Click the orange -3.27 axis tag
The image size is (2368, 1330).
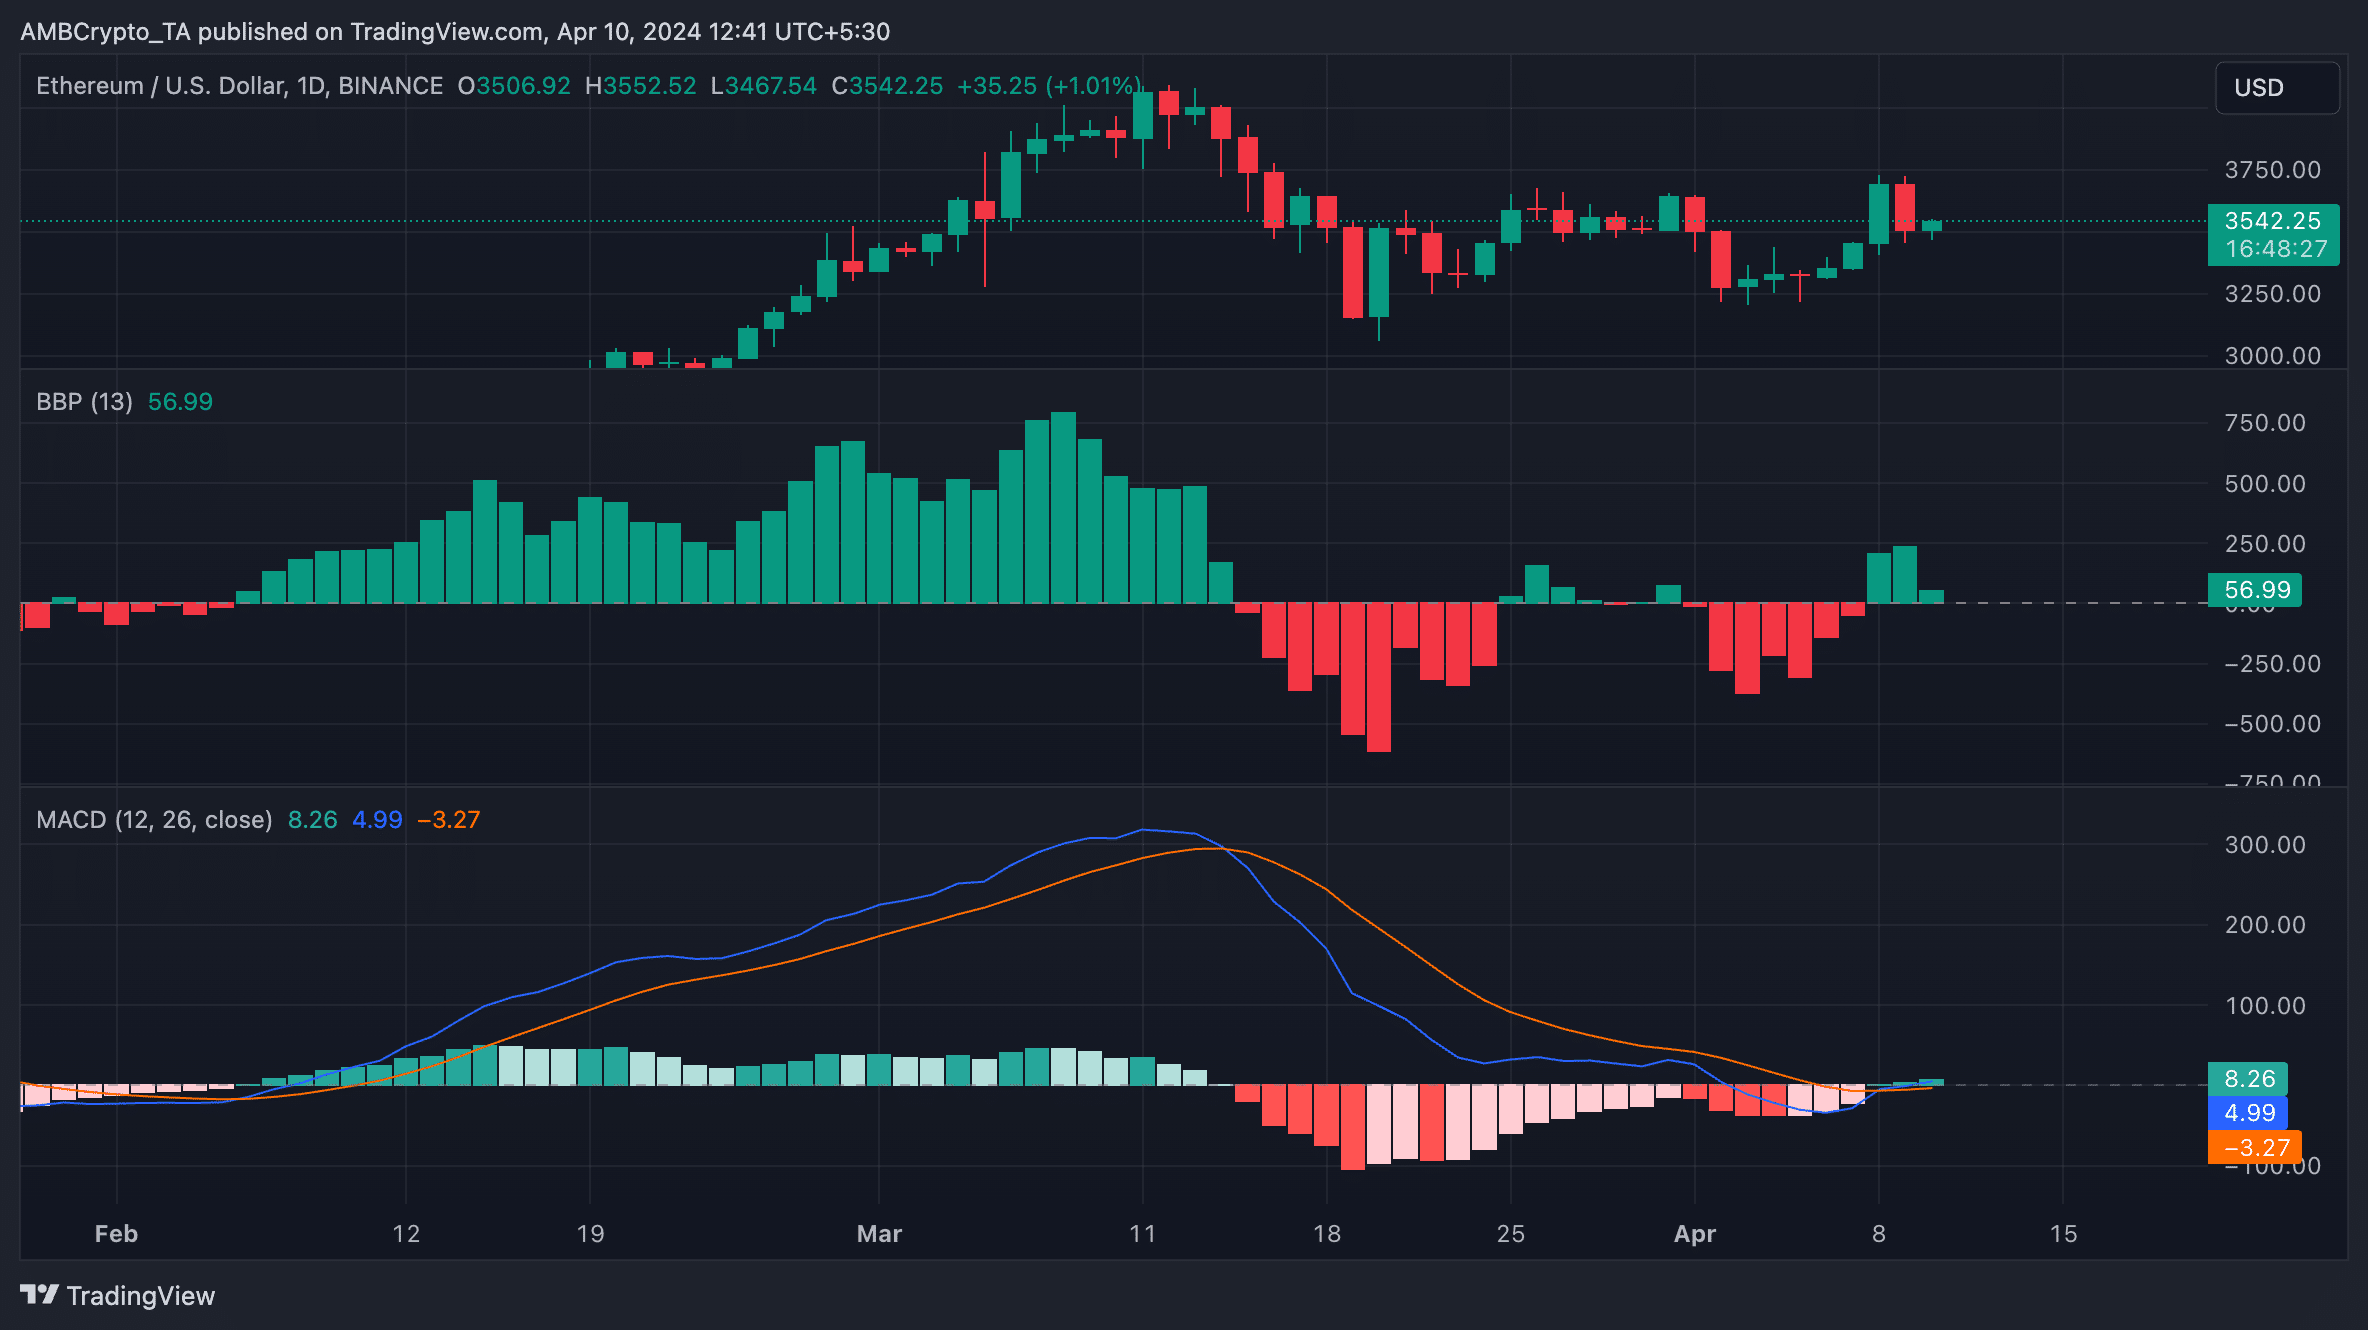2255,1147
